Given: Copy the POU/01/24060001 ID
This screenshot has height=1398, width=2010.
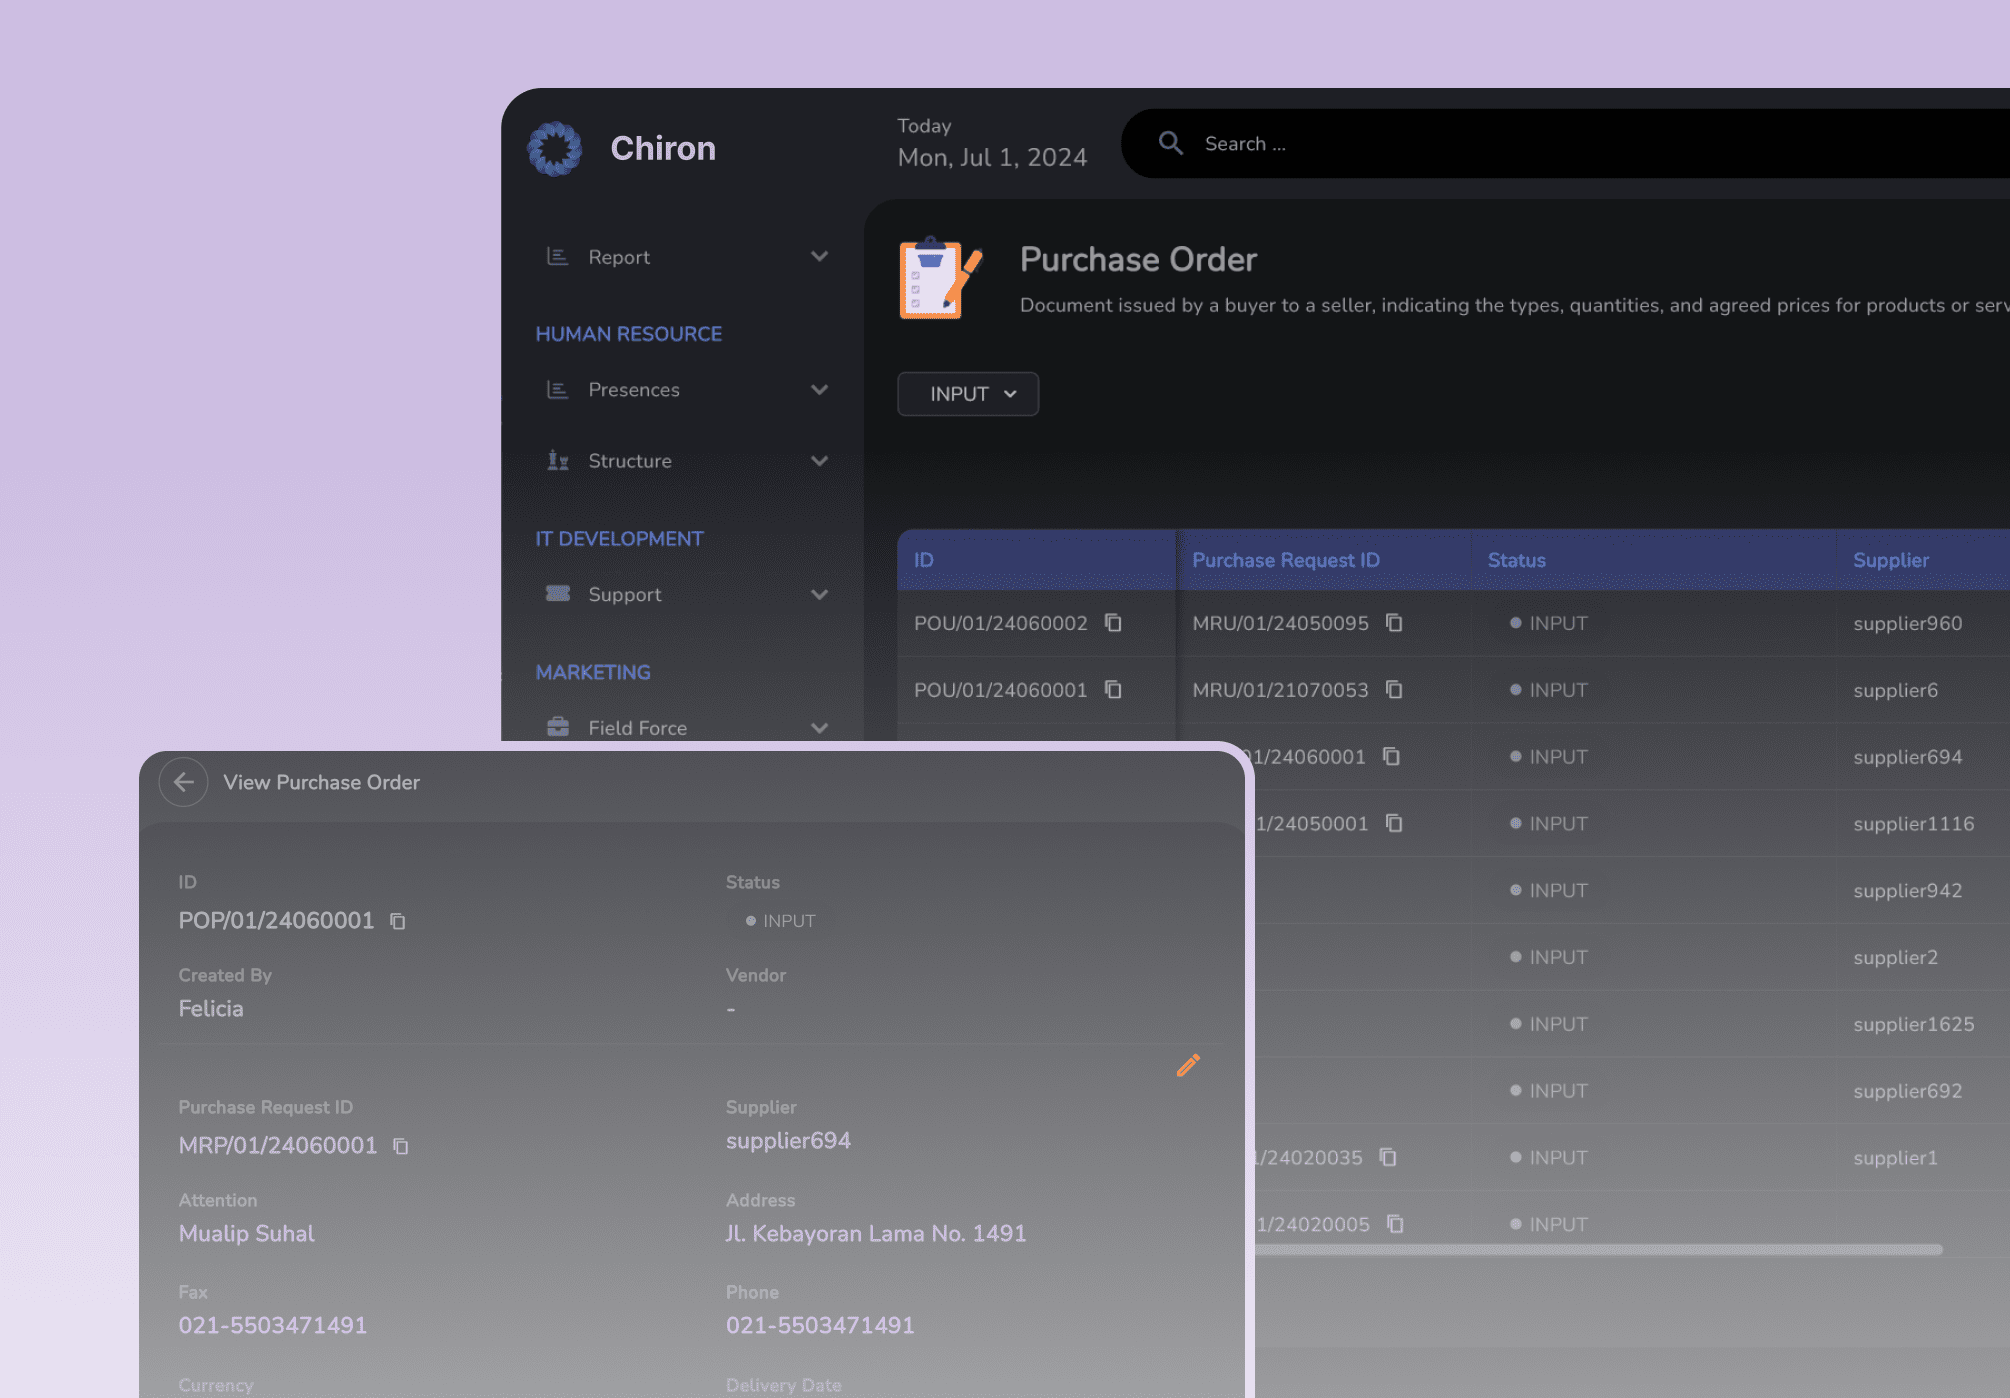Looking at the screenshot, I should (1113, 690).
